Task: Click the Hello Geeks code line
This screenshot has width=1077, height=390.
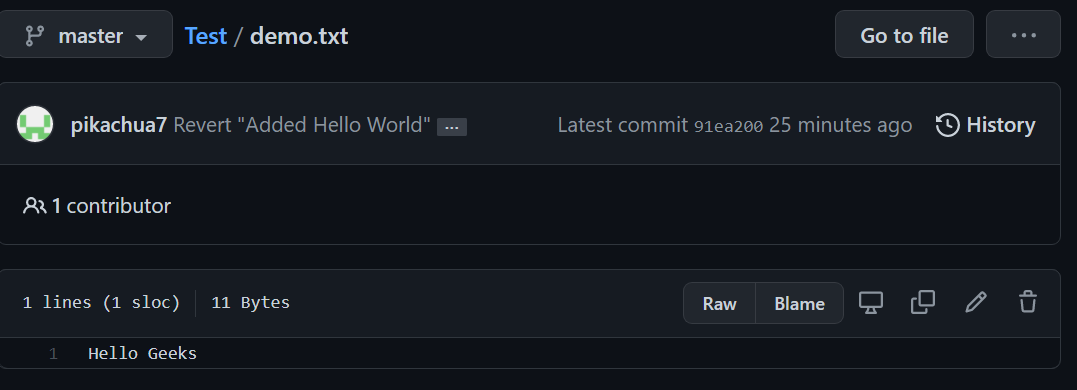Action: click(x=142, y=354)
